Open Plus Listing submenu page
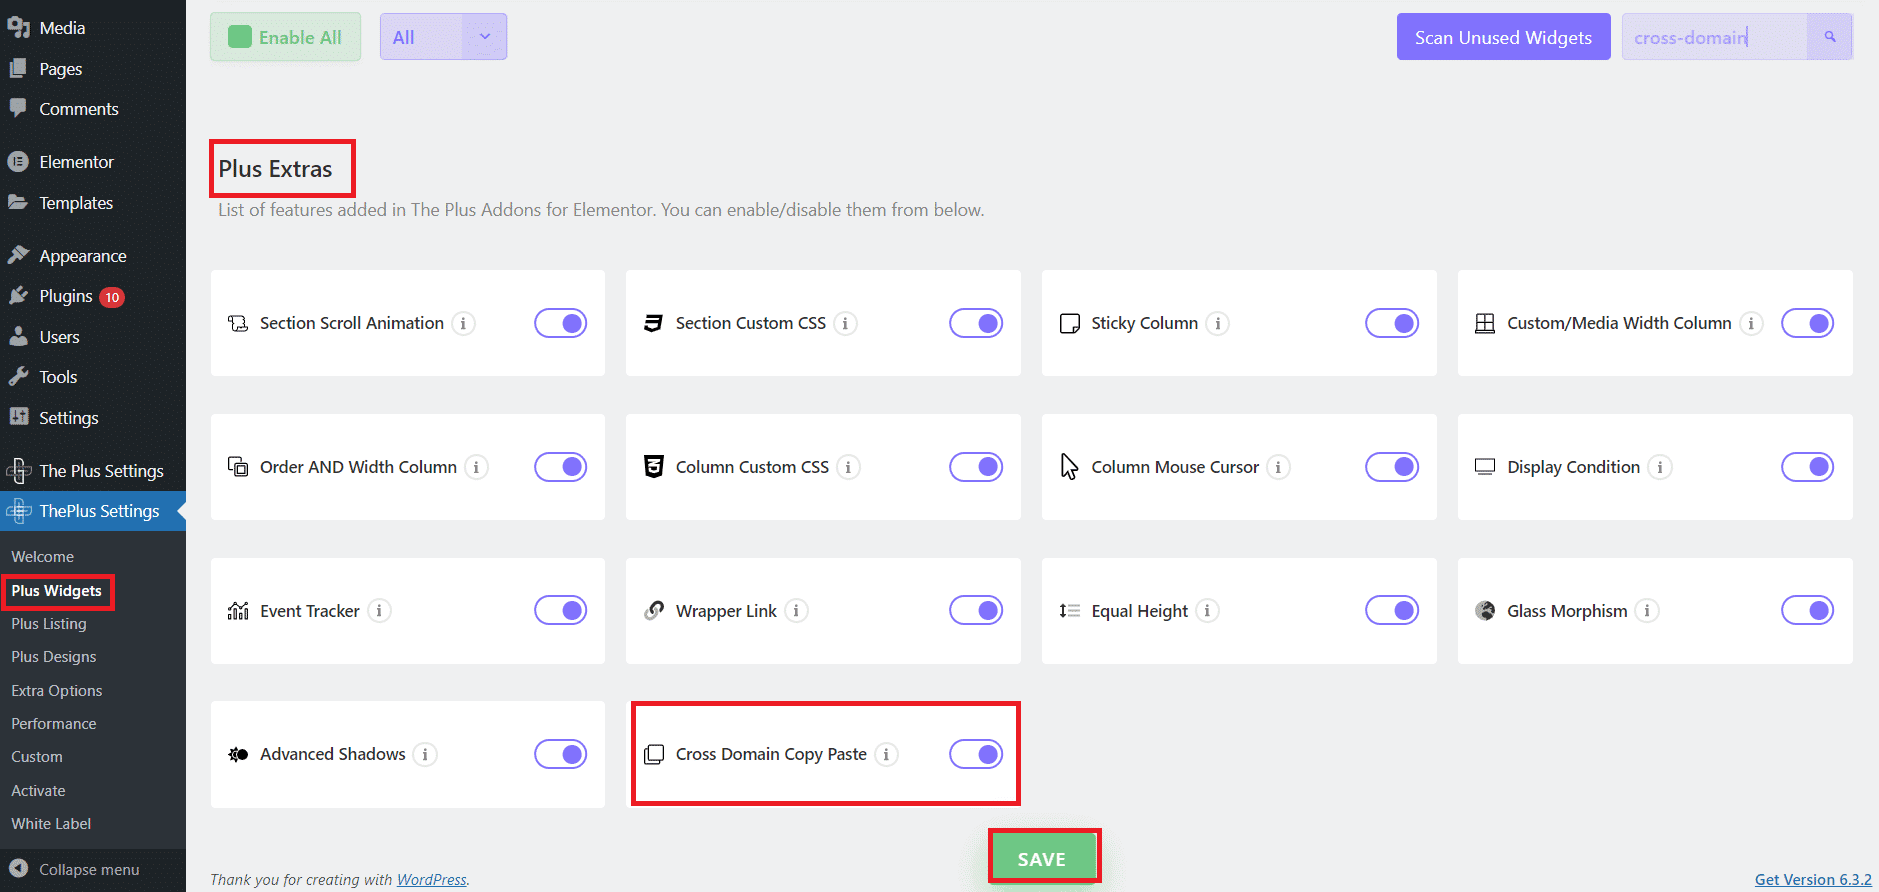This screenshot has width=1879, height=892. (49, 624)
